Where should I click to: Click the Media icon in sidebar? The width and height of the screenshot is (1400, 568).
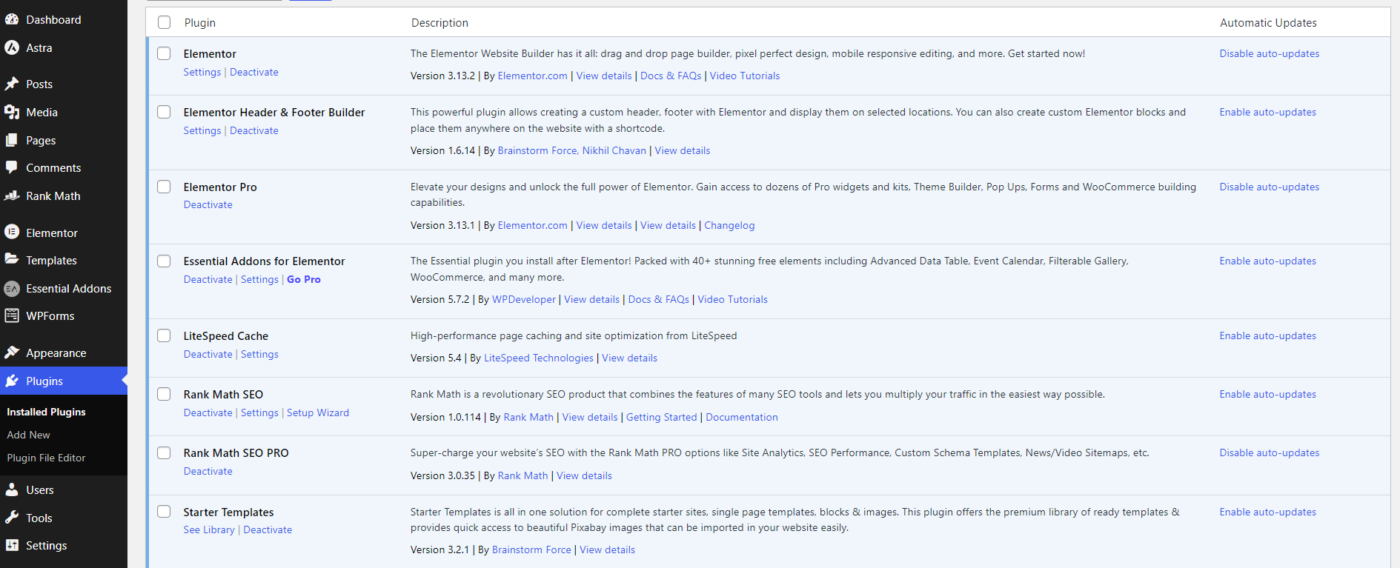tap(12, 112)
